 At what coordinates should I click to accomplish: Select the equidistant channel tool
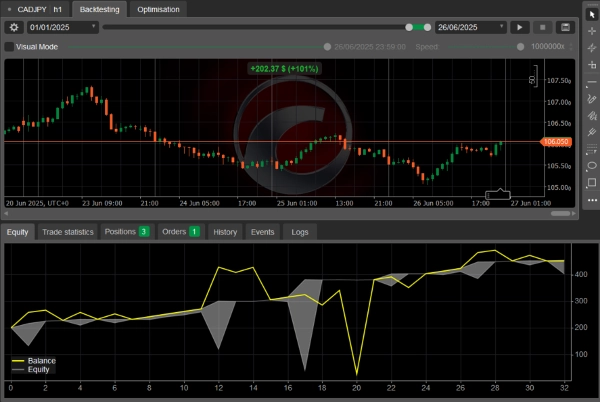(592, 116)
